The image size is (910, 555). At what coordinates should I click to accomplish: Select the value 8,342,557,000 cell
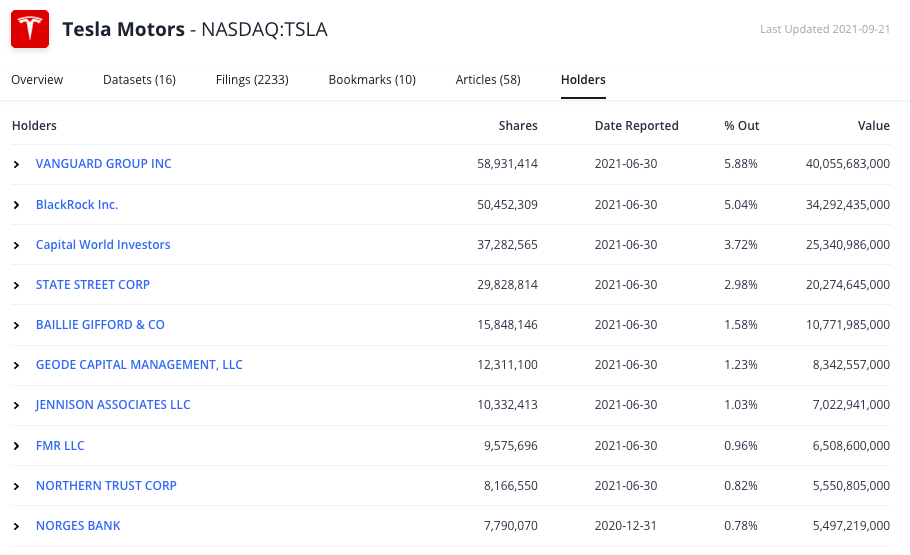851,365
